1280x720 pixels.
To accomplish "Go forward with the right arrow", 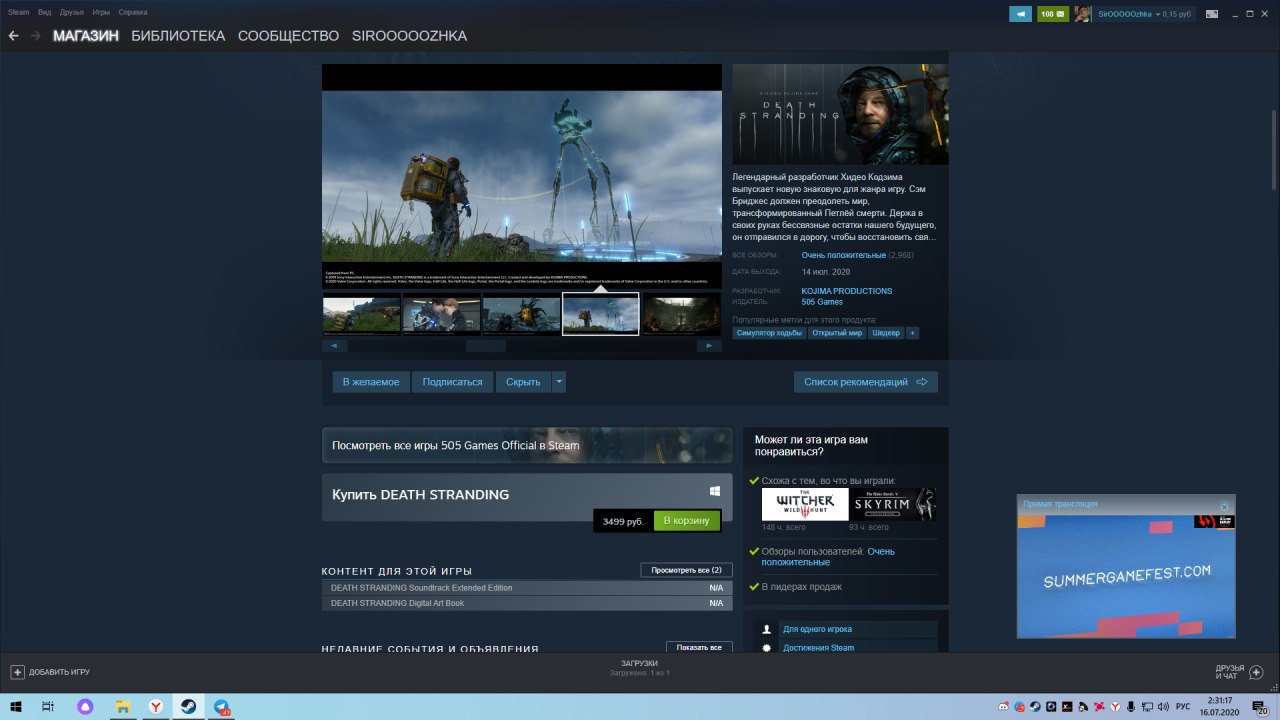I will tap(36, 36).
